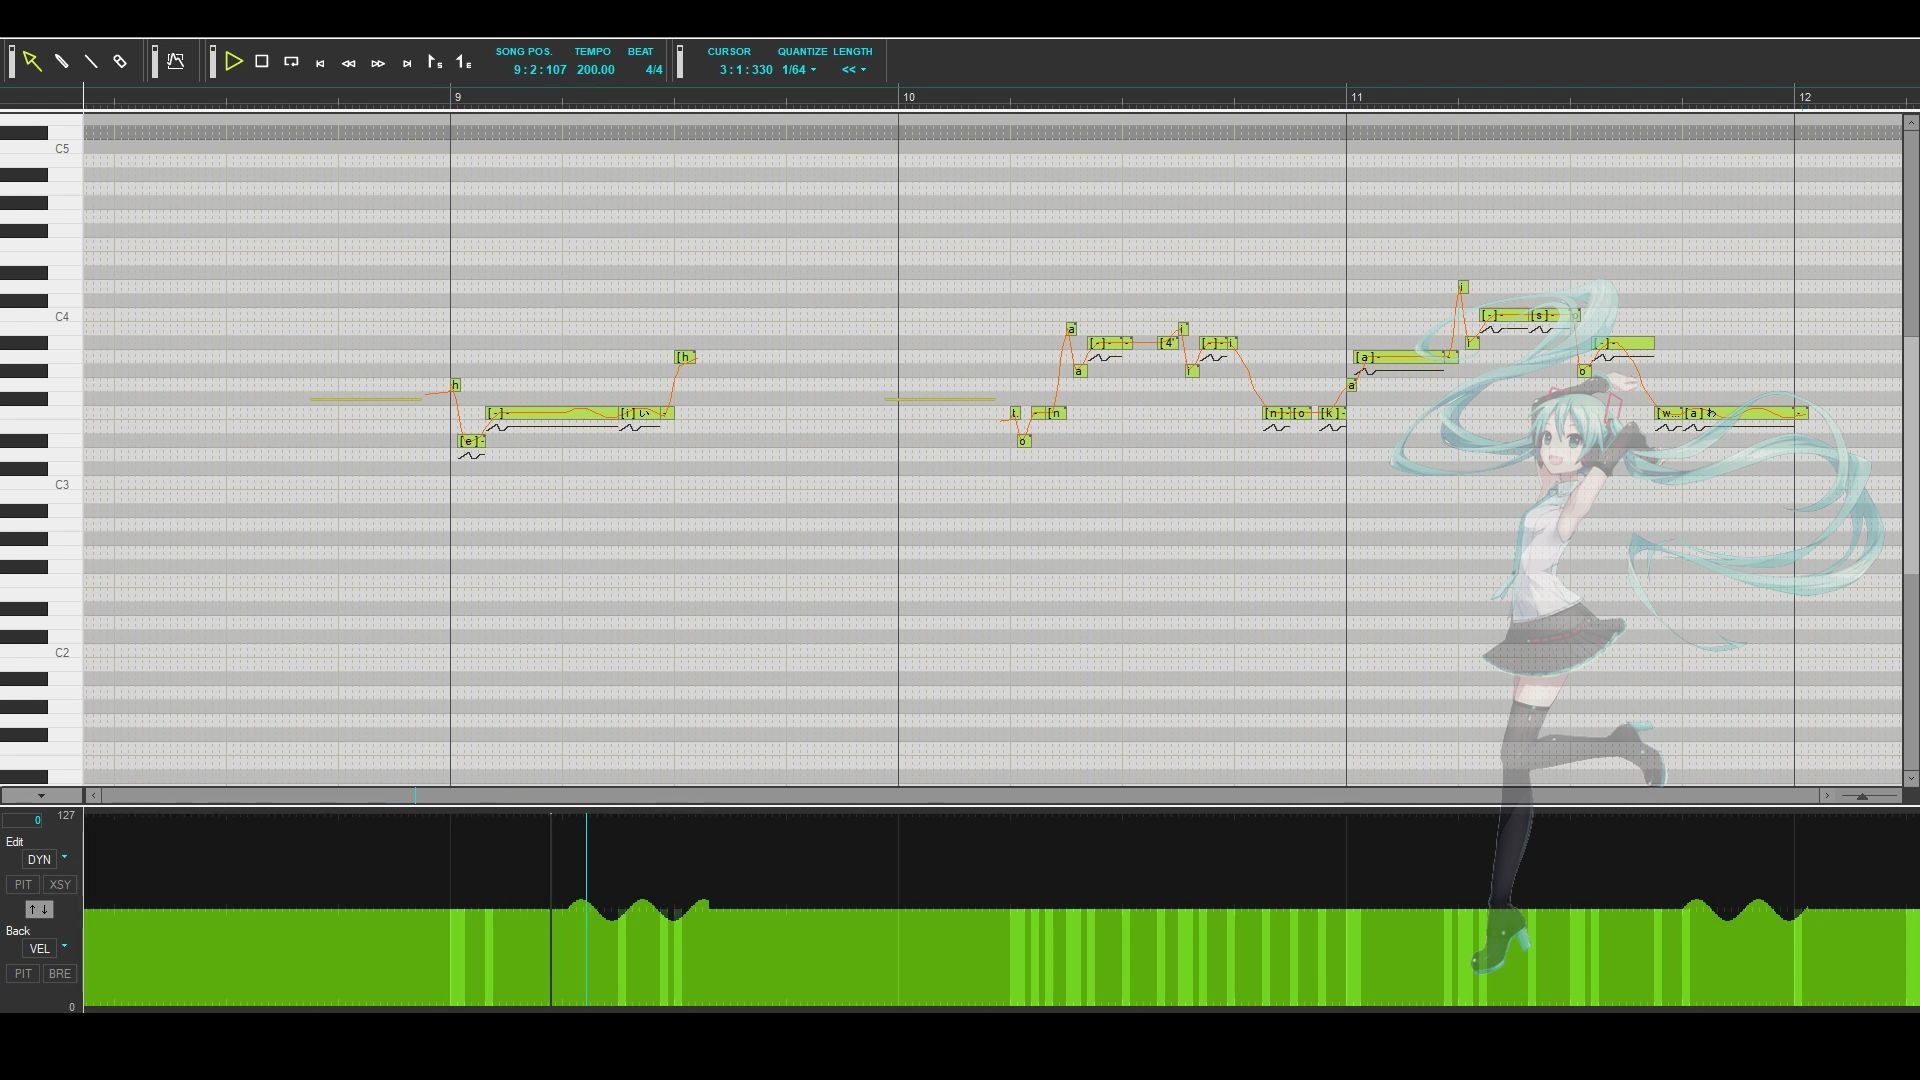Select the line tool
The image size is (1920, 1080).
point(90,62)
